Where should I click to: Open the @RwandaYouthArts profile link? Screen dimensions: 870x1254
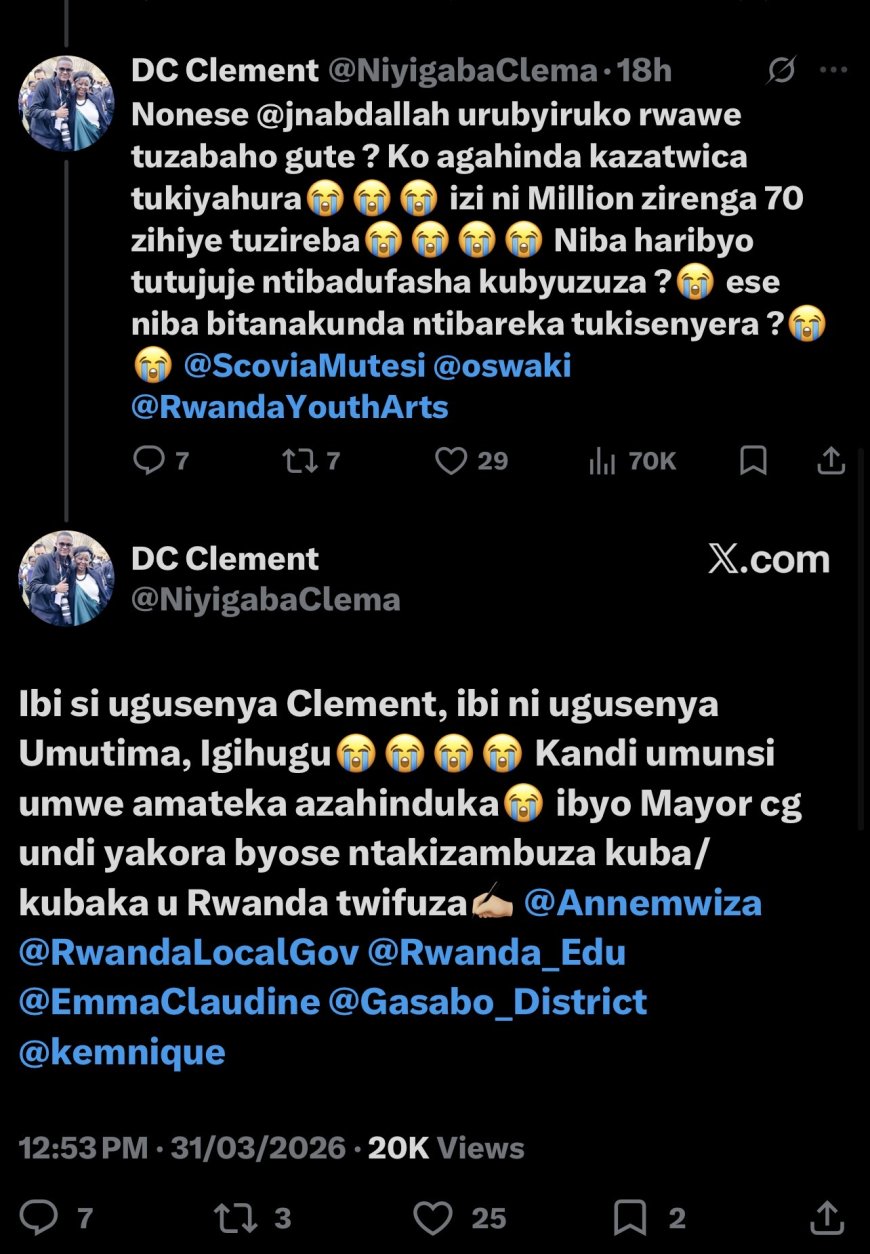coord(290,407)
